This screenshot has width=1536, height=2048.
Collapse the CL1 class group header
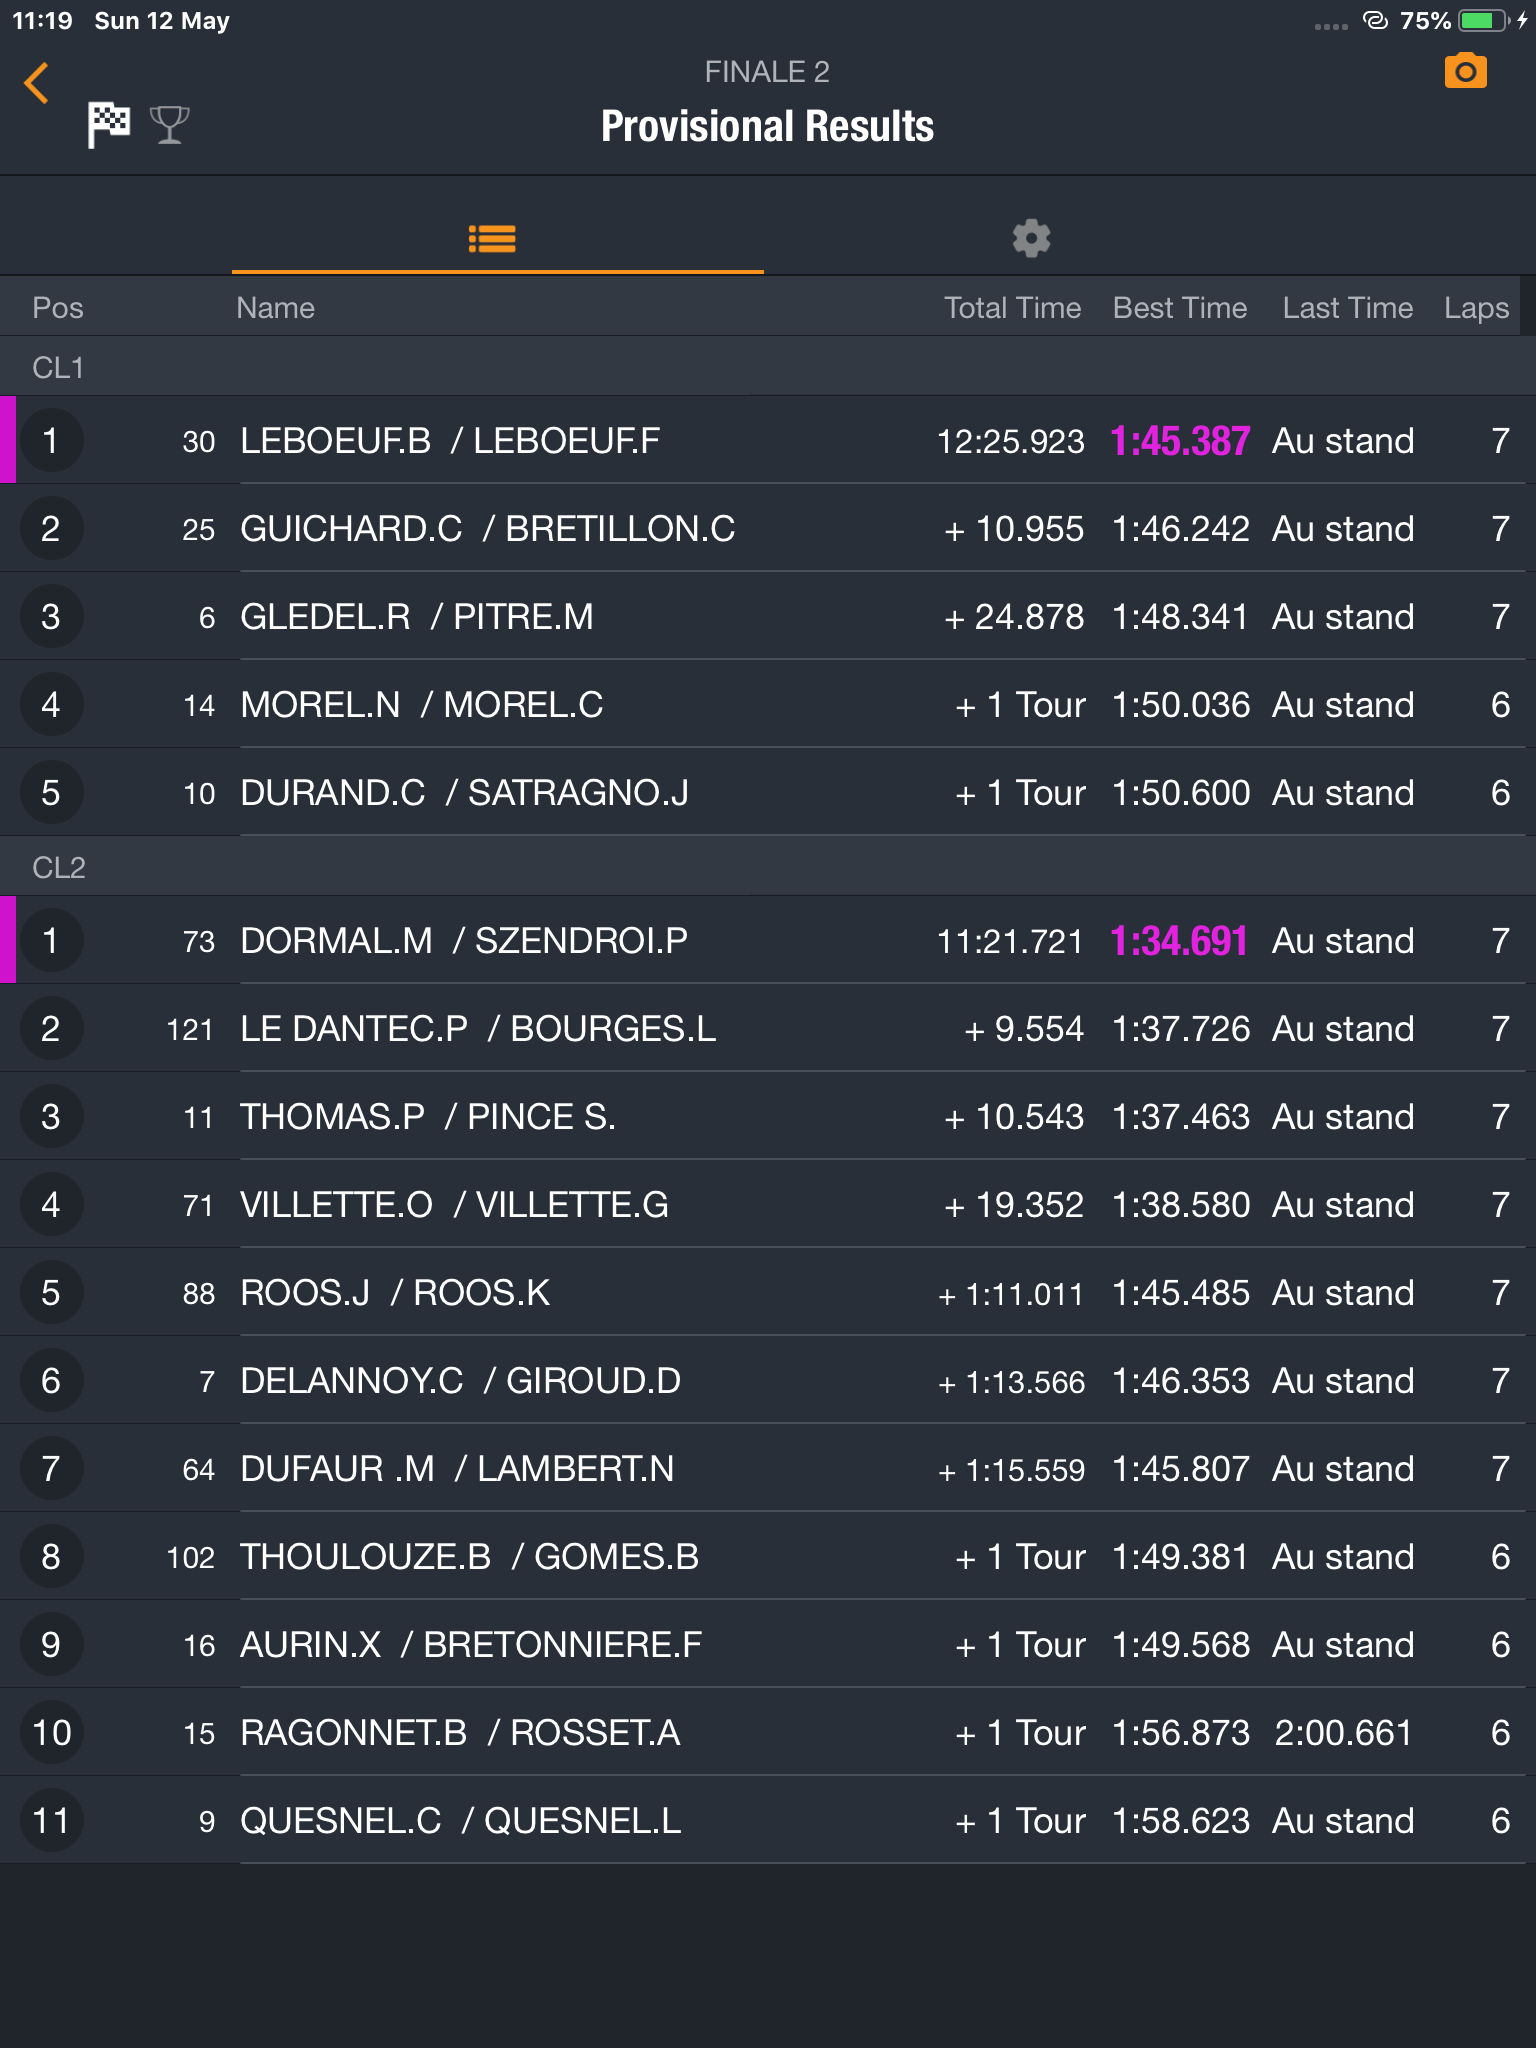pos(768,367)
